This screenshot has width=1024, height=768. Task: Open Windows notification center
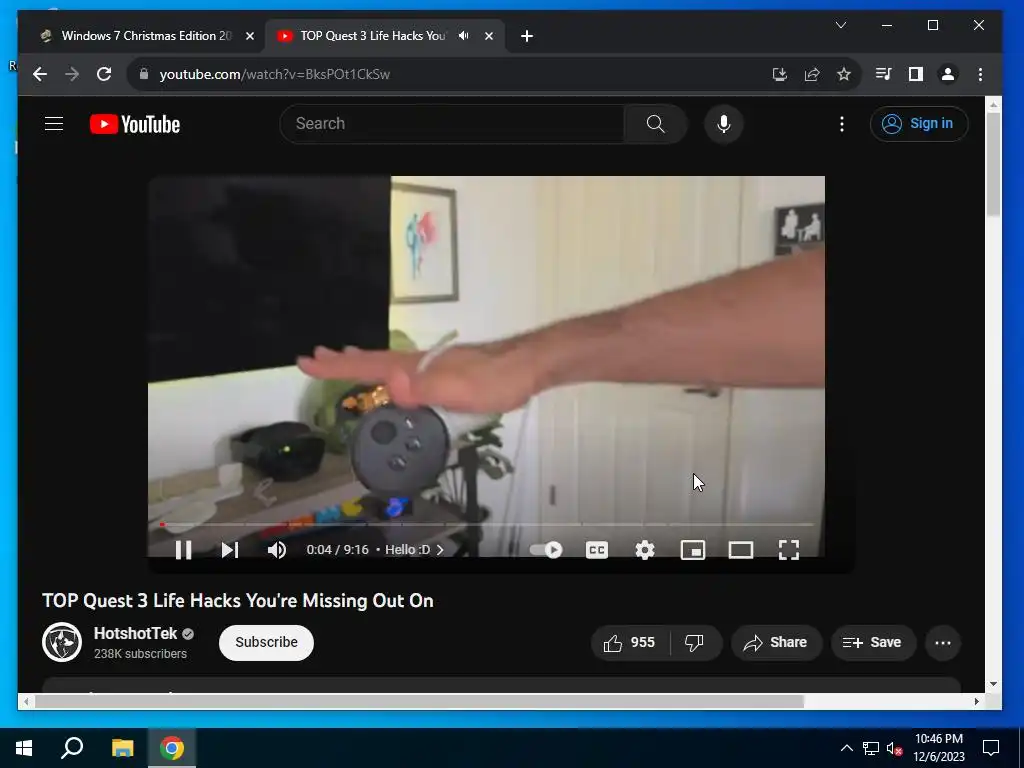[x=991, y=748]
